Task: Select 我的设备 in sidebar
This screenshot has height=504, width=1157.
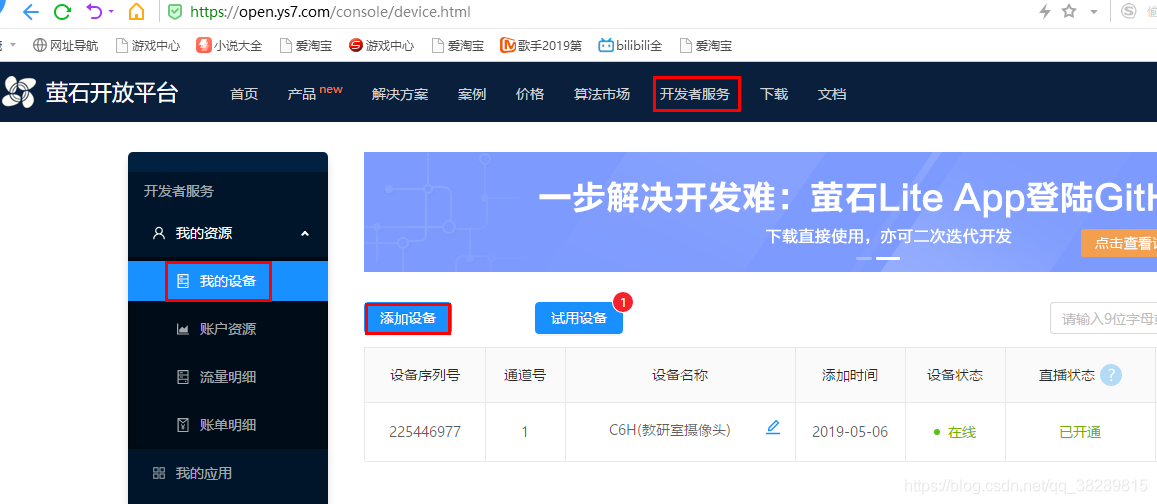Action: [x=228, y=281]
